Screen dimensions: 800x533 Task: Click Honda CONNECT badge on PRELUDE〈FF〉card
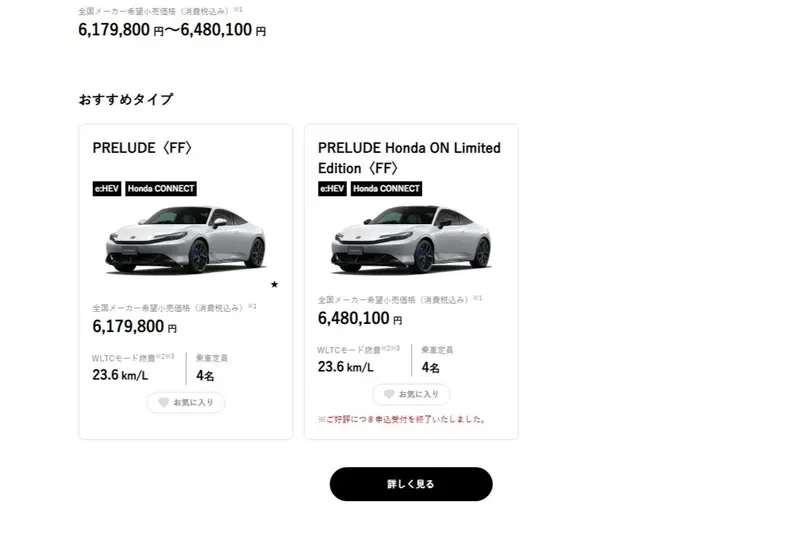pyautogui.click(x=161, y=188)
